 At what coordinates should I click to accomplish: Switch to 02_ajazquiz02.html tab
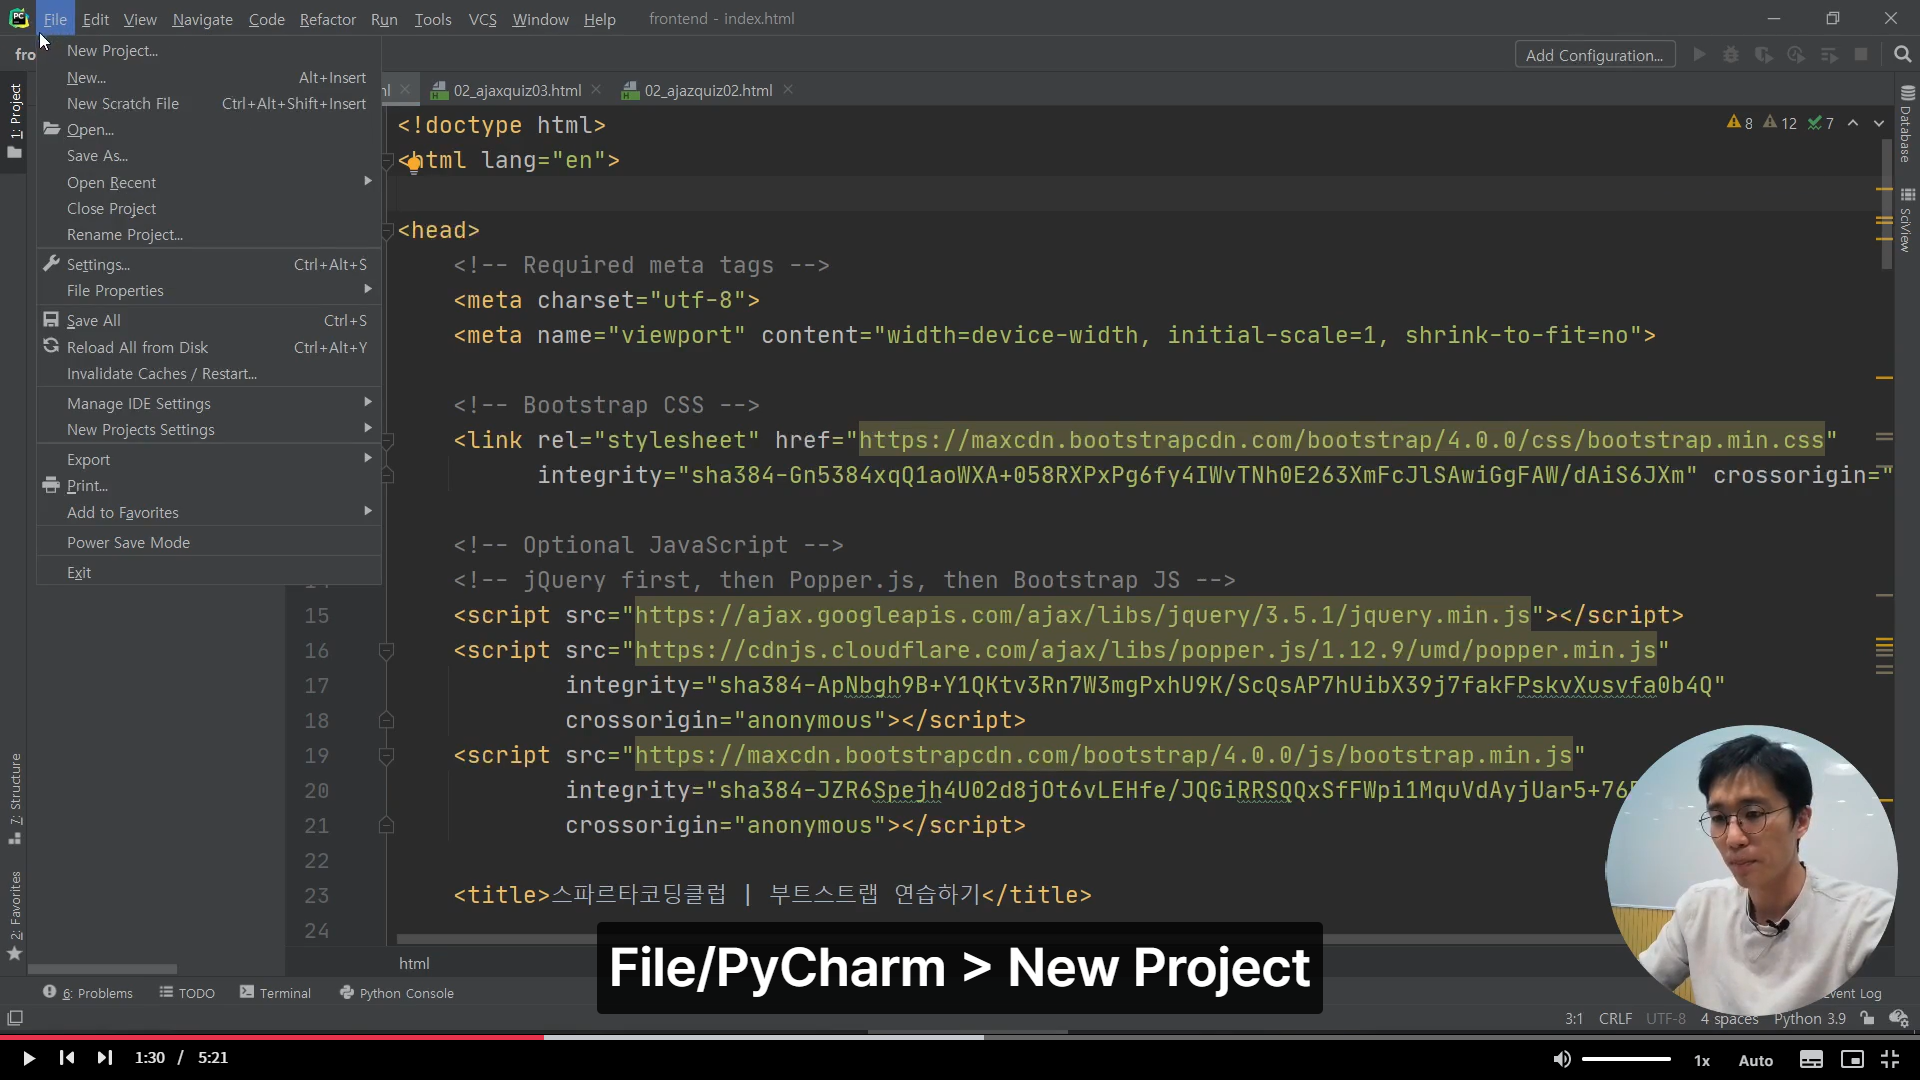pyautogui.click(x=708, y=90)
